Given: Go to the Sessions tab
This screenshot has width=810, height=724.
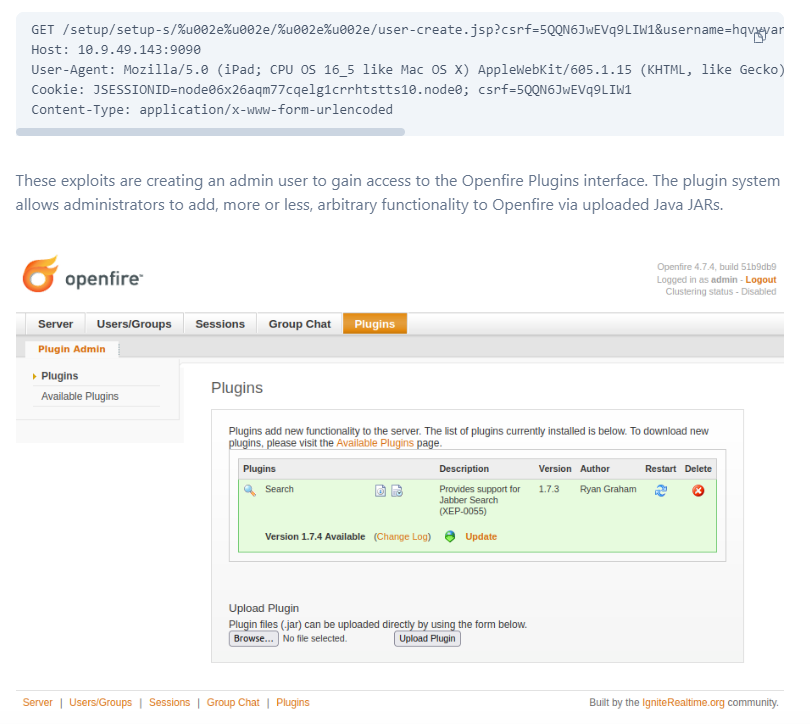Looking at the screenshot, I should tap(220, 324).
